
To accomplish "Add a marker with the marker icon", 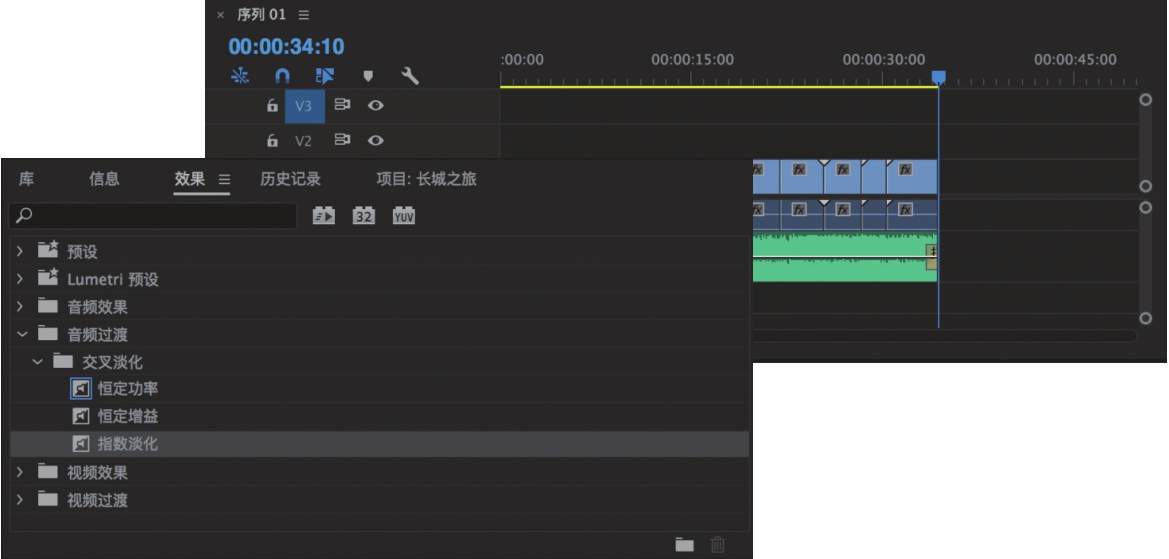I will click(368, 76).
